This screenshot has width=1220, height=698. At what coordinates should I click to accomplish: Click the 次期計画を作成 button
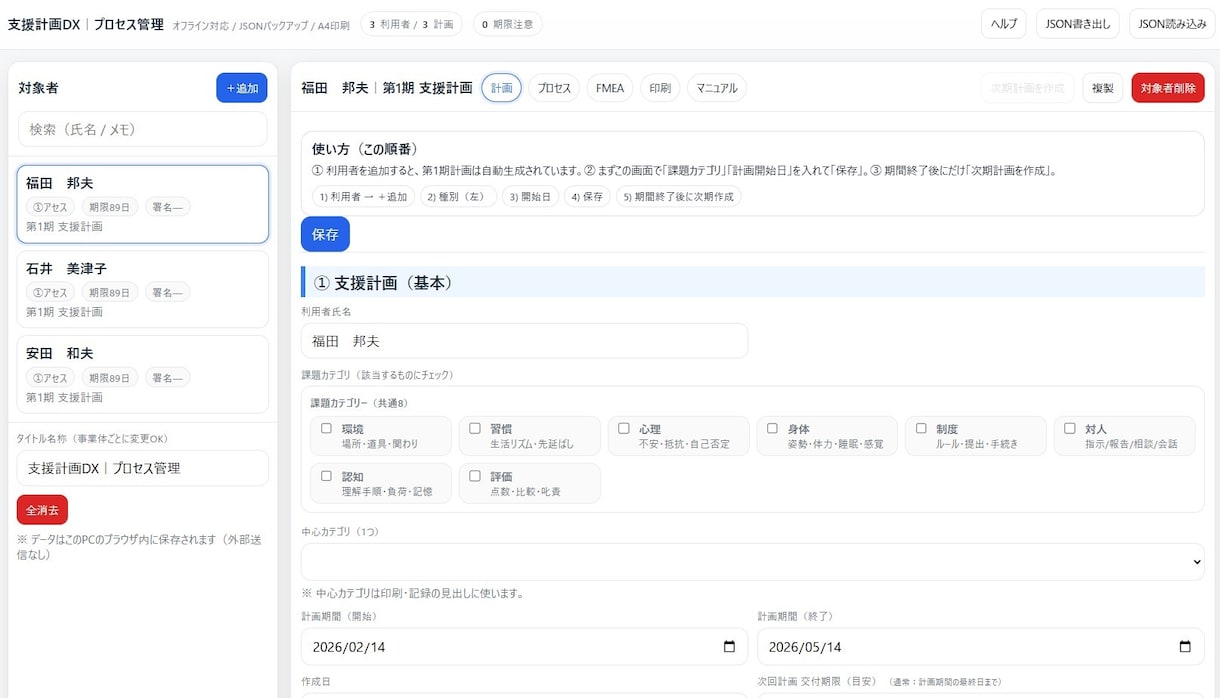pos(1028,88)
